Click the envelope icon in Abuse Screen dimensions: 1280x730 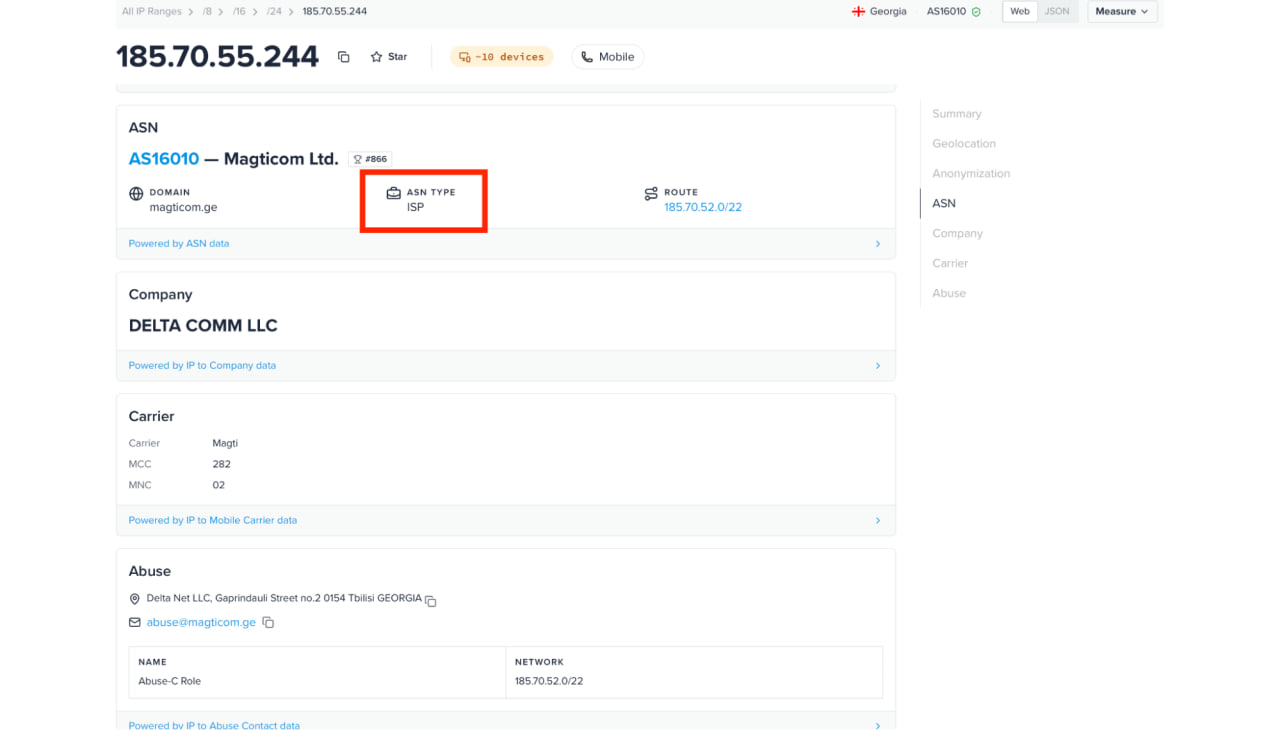pyautogui.click(x=135, y=622)
